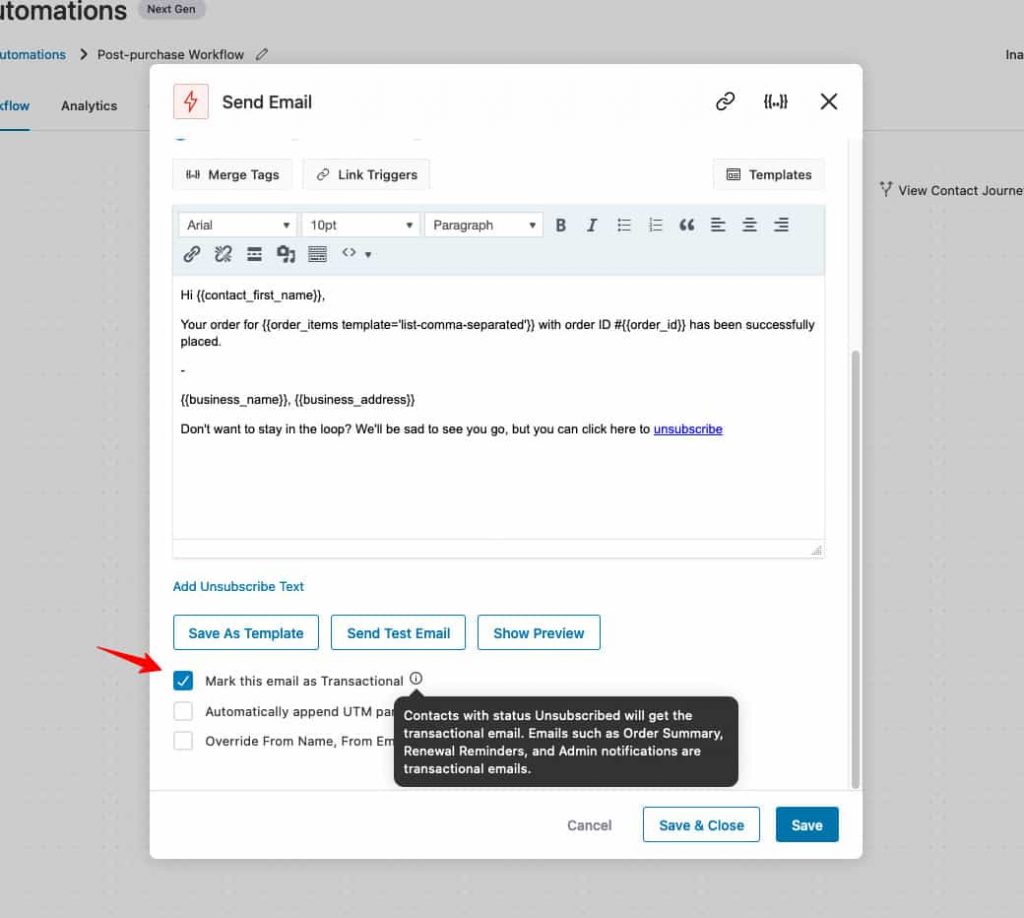The height and width of the screenshot is (918, 1024).
Task: Click the info icon next to Transactional
Action: click(x=416, y=679)
